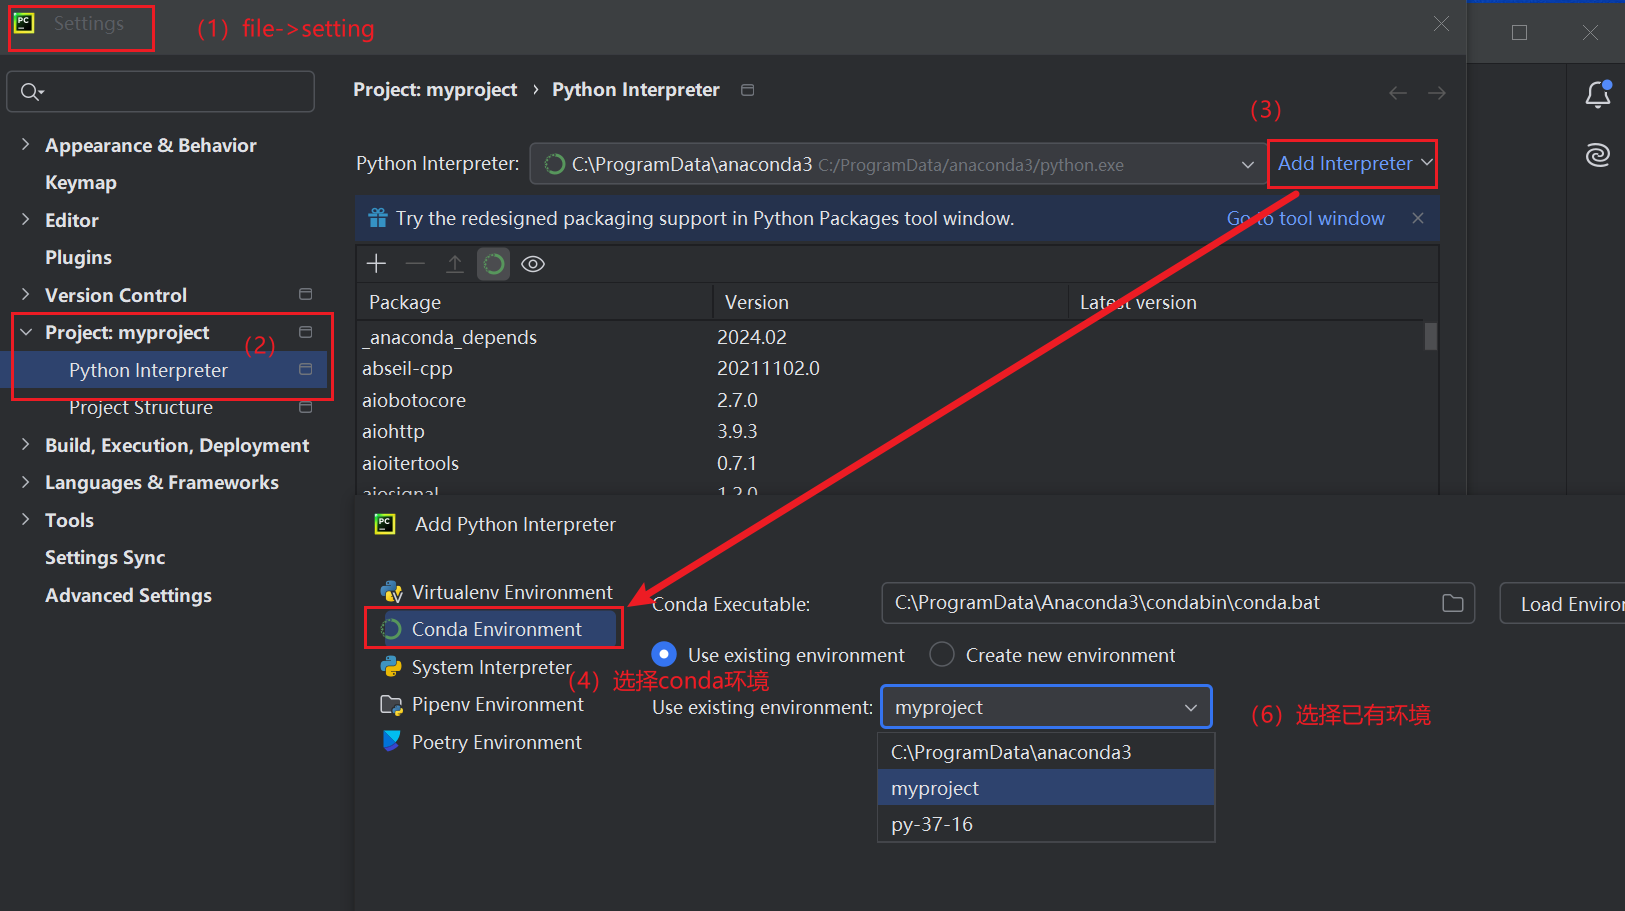Click the Conda package manager icon

[x=493, y=263]
